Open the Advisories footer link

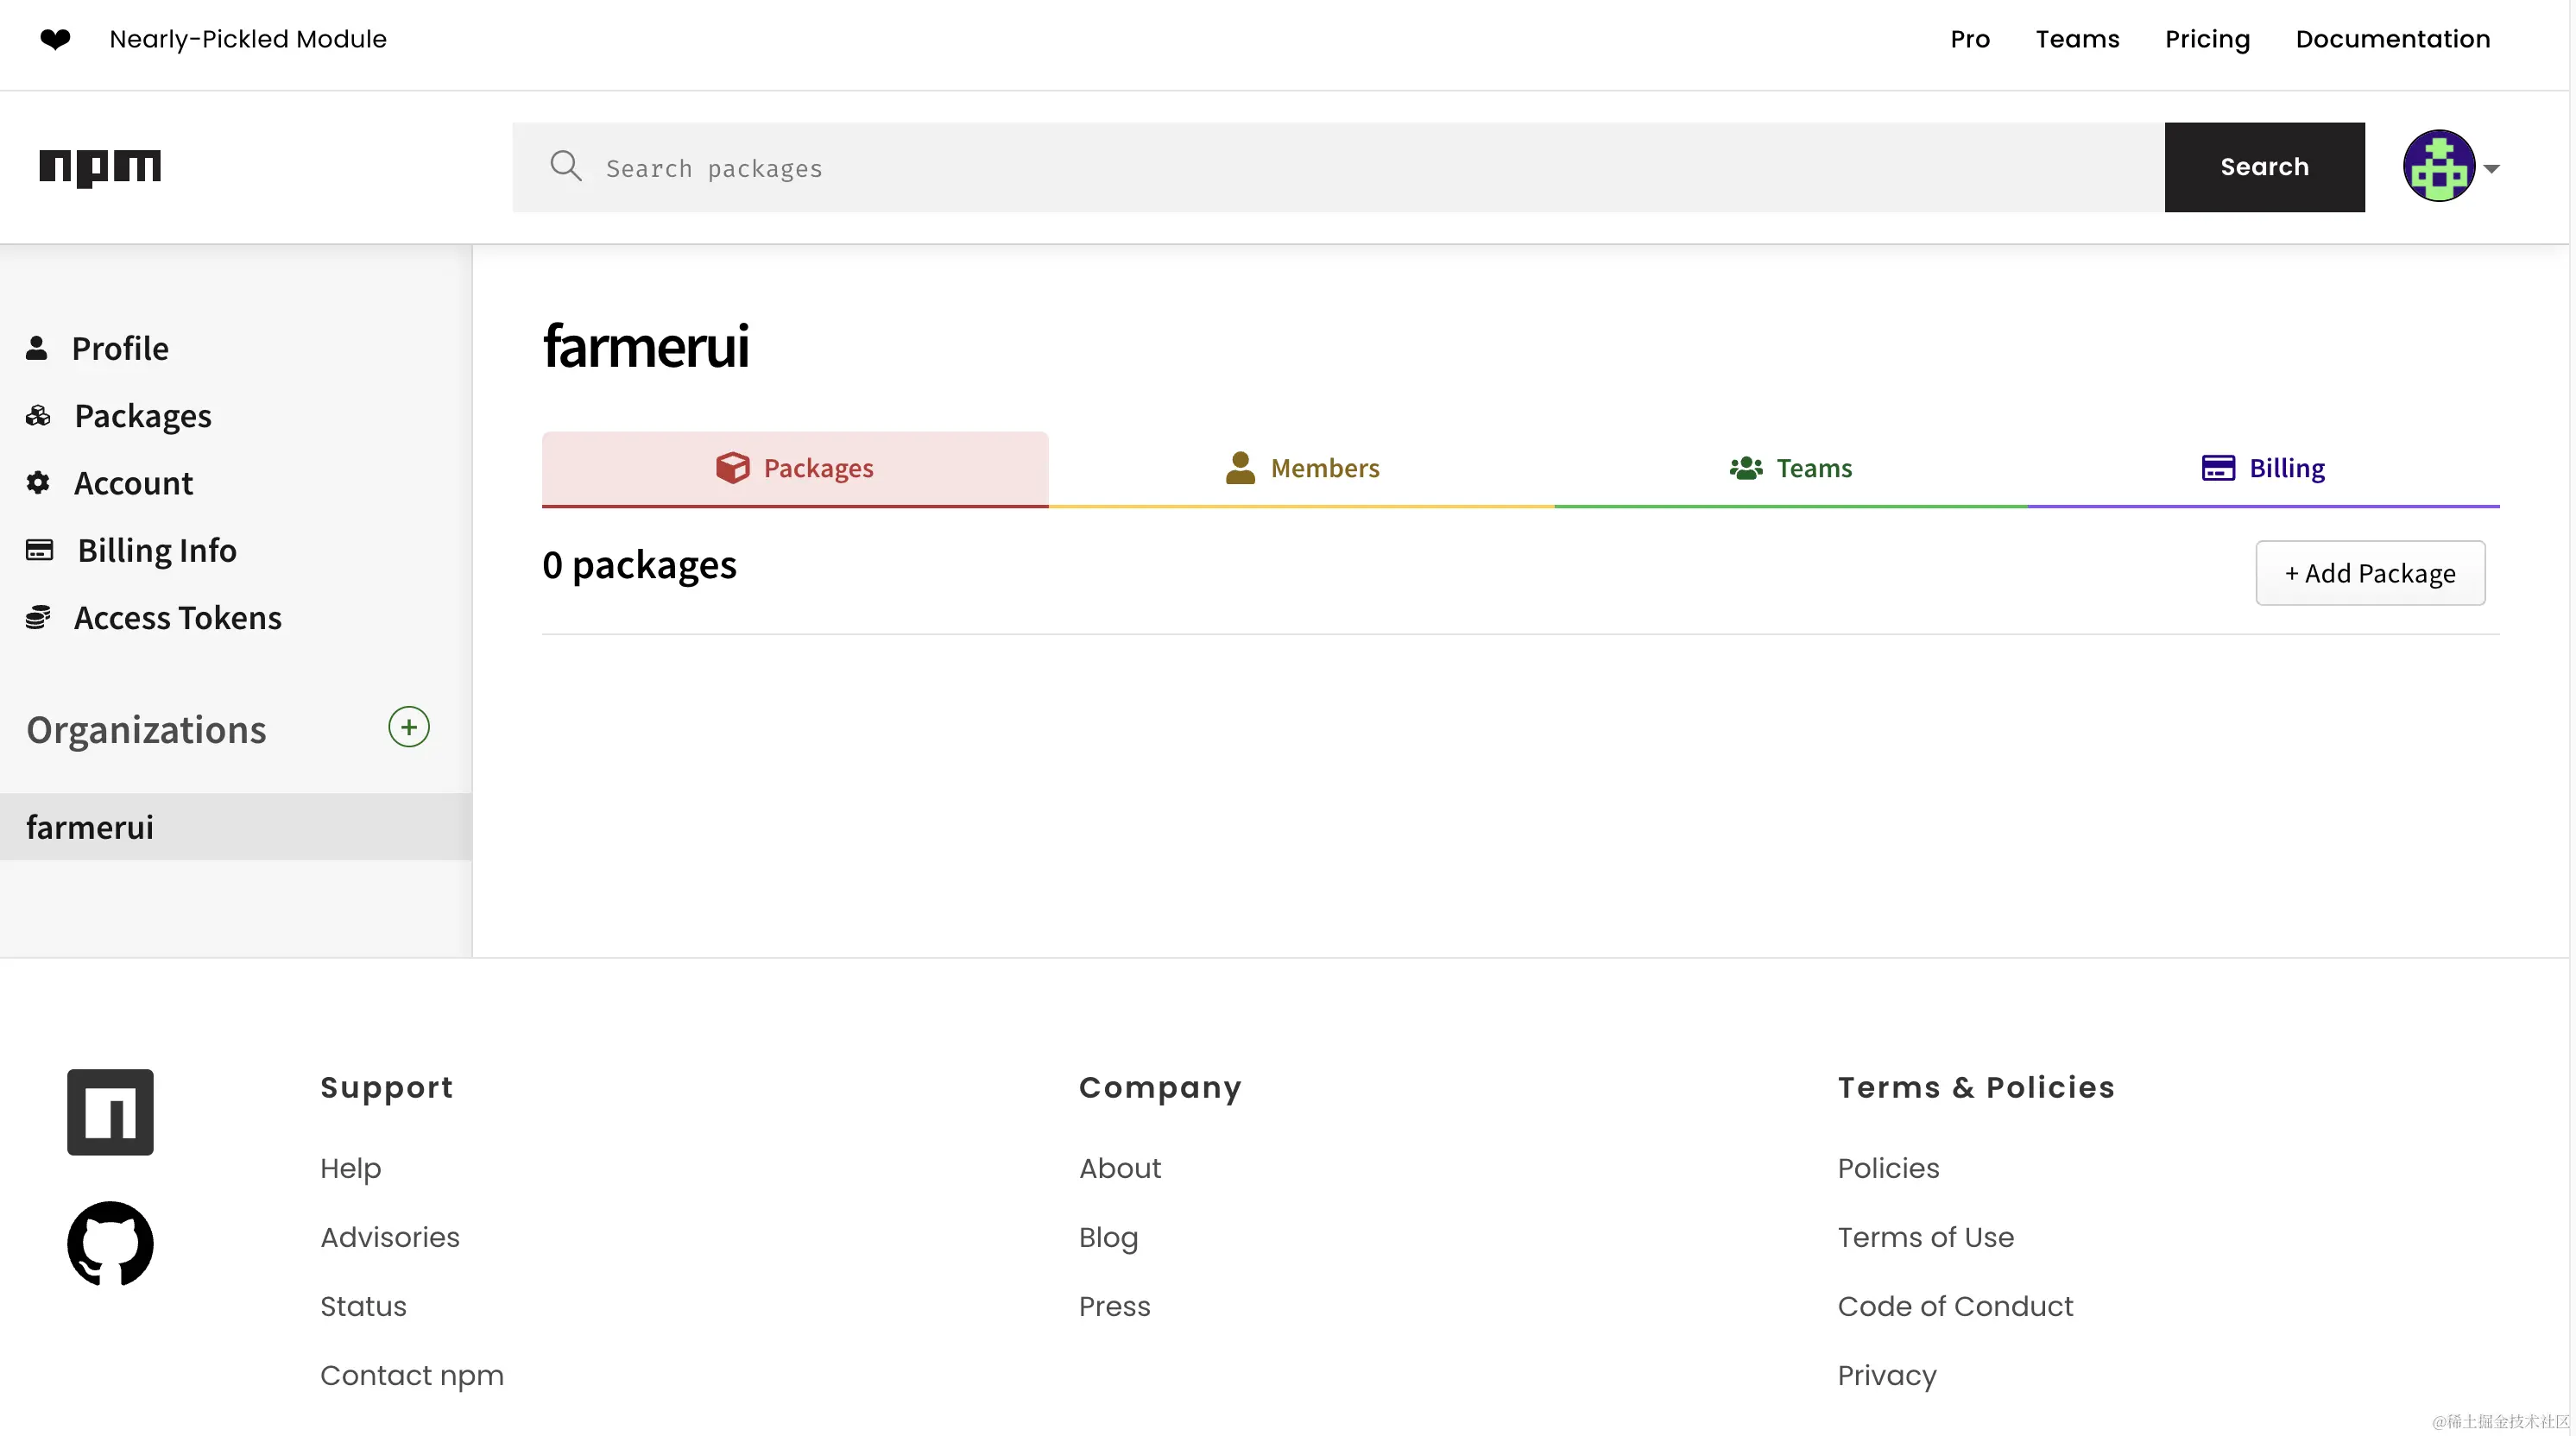pyautogui.click(x=389, y=1237)
